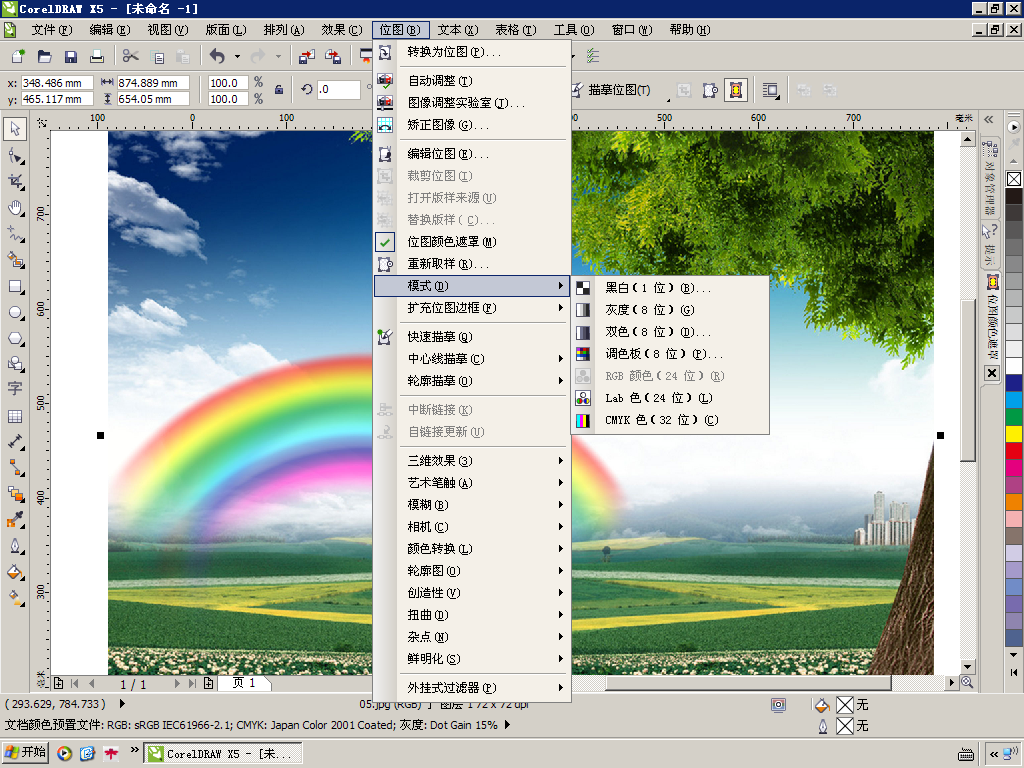This screenshot has width=1024, height=768.
Task: Expand 模糊 submenu
Action: 472,505
